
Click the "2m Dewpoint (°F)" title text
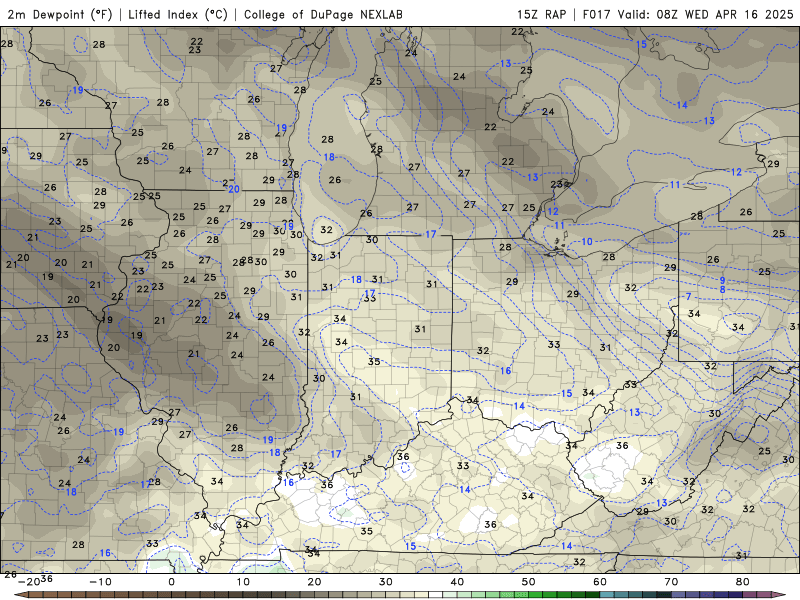tap(60, 14)
